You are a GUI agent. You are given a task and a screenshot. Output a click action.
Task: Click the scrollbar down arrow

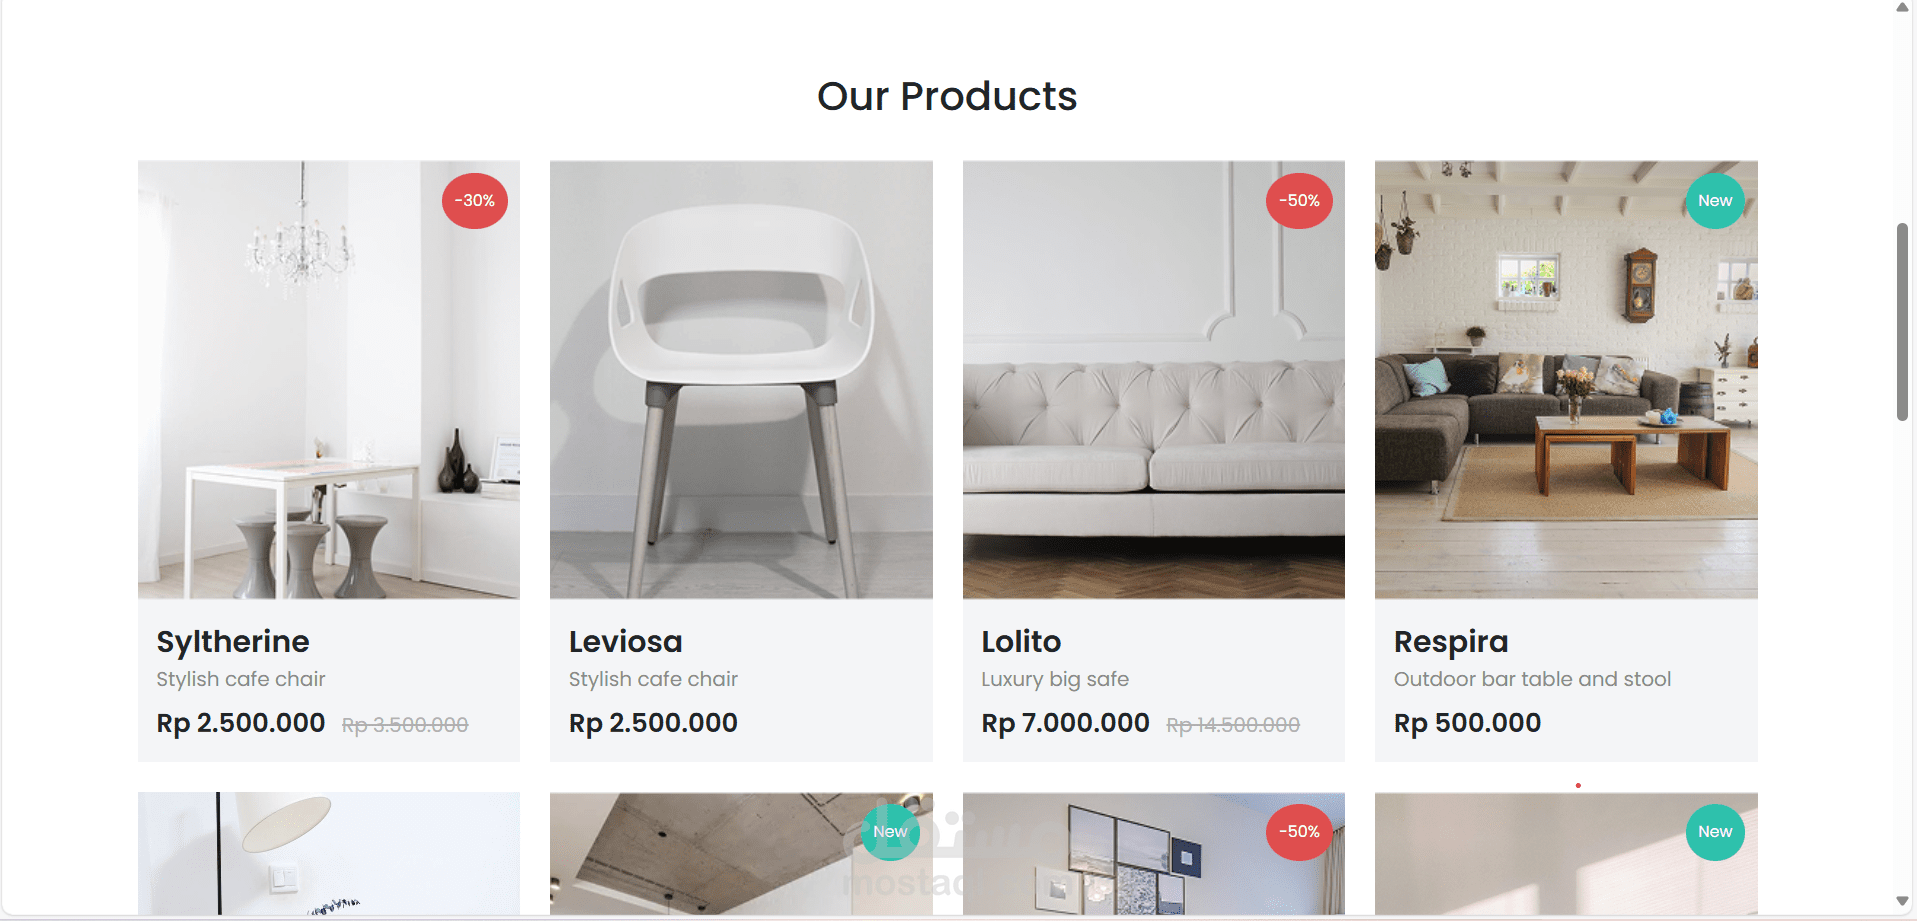click(x=1902, y=902)
